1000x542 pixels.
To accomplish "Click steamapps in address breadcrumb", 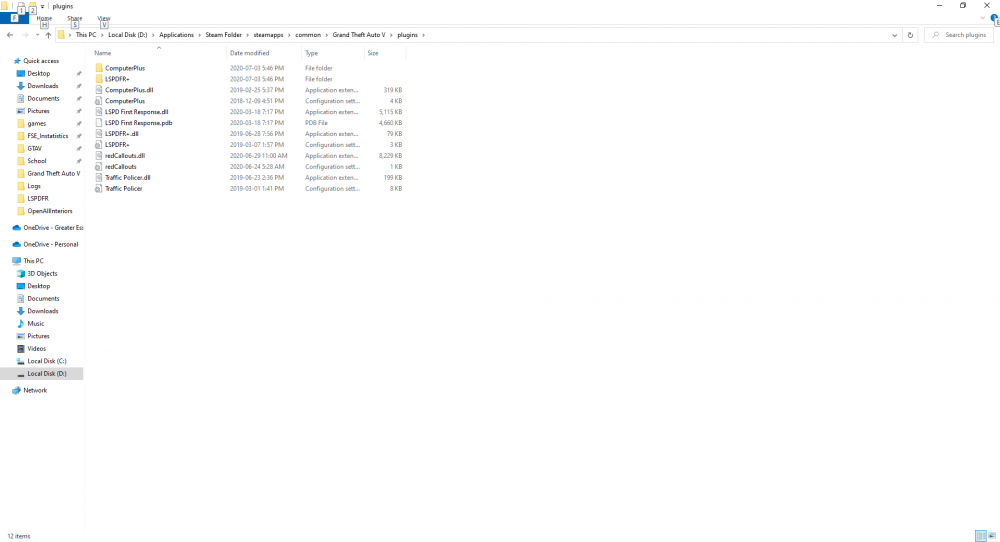I will pyautogui.click(x=268, y=35).
